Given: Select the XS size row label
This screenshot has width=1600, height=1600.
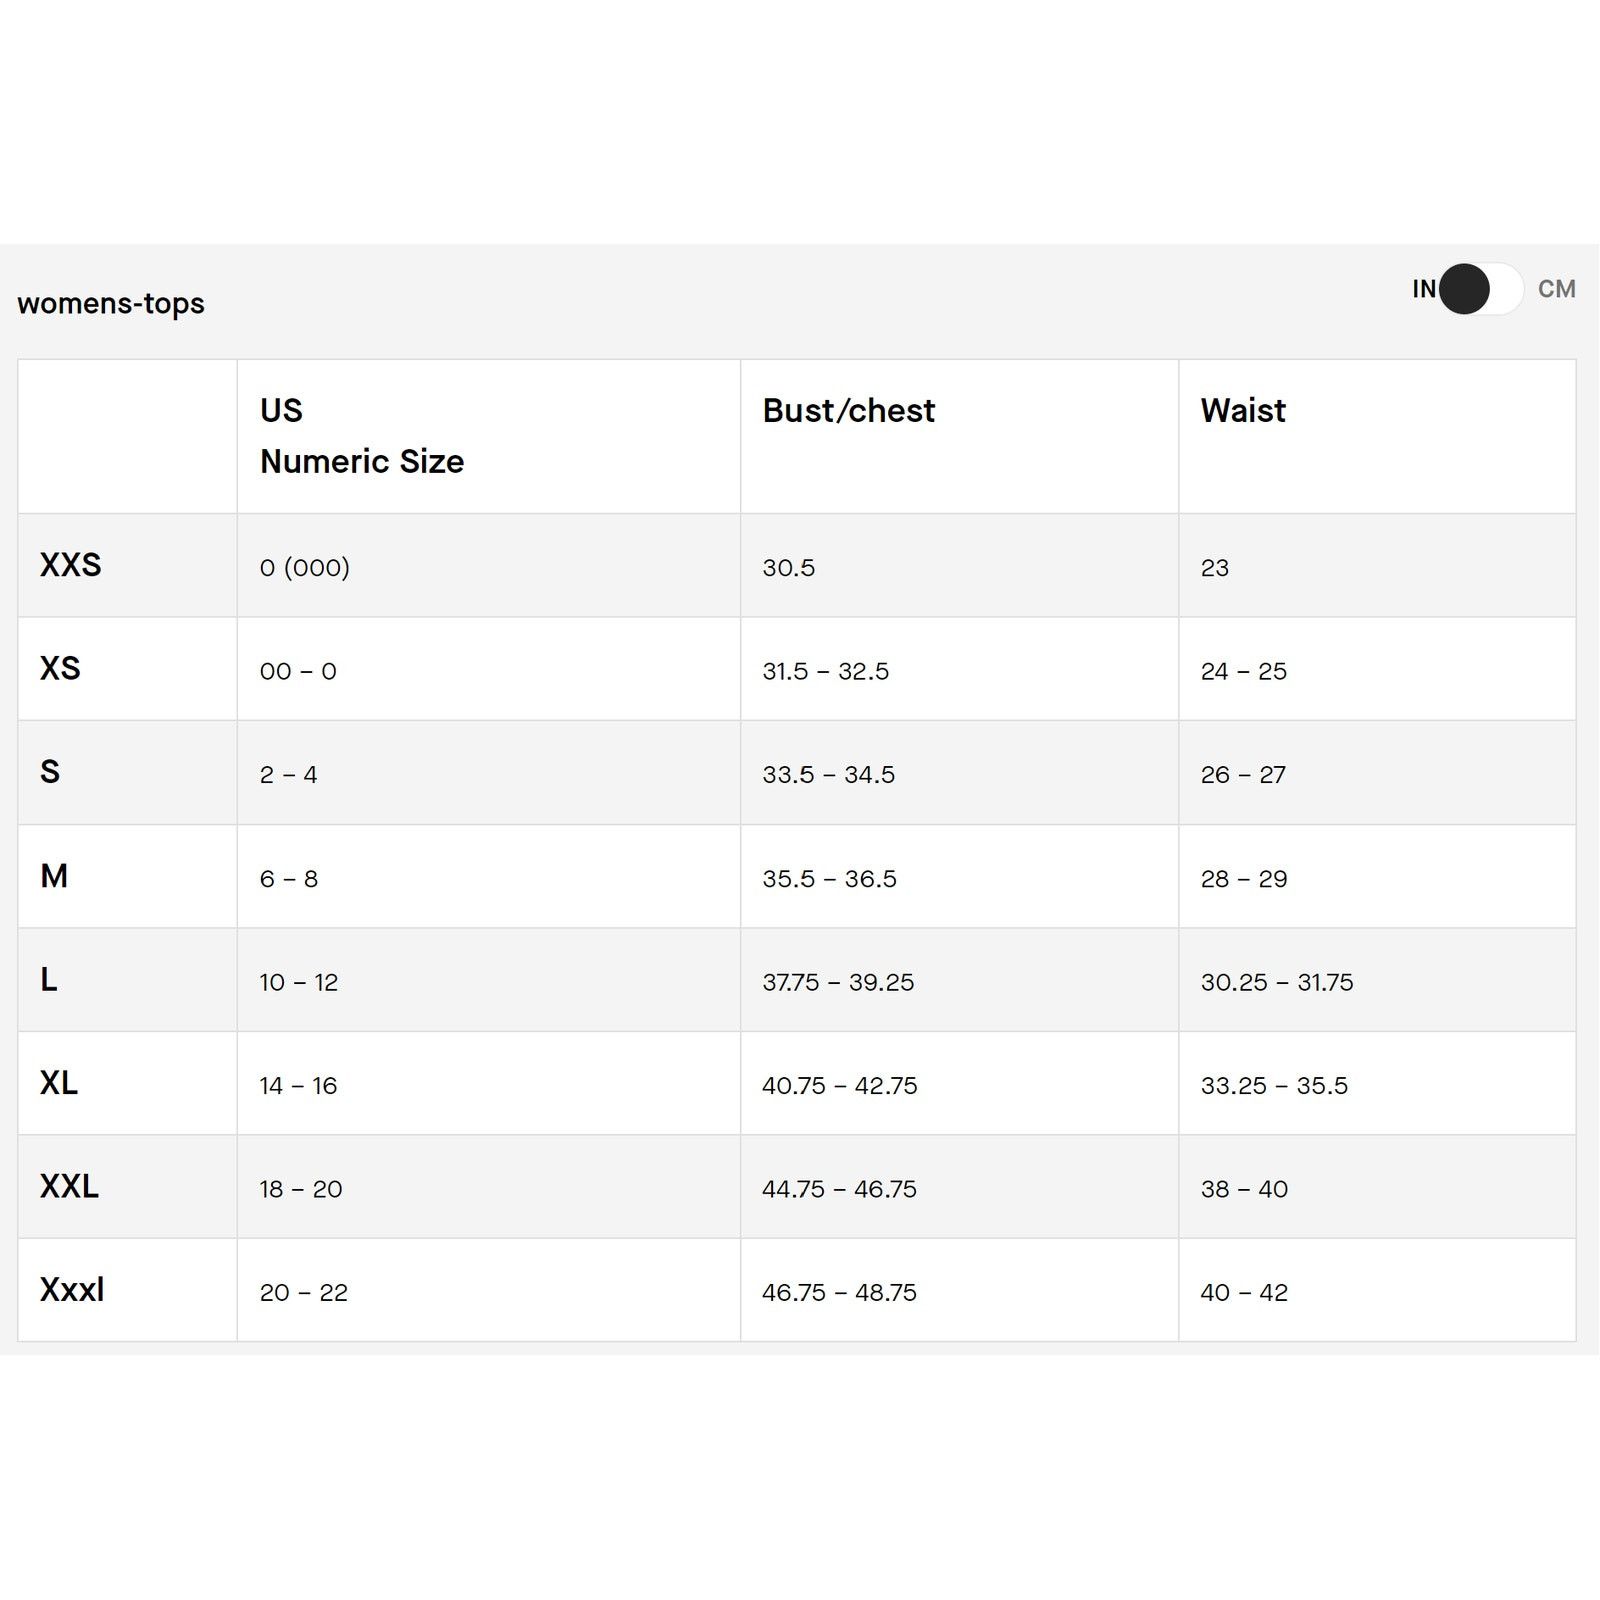Looking at the screenshot, I should point(60,668).
